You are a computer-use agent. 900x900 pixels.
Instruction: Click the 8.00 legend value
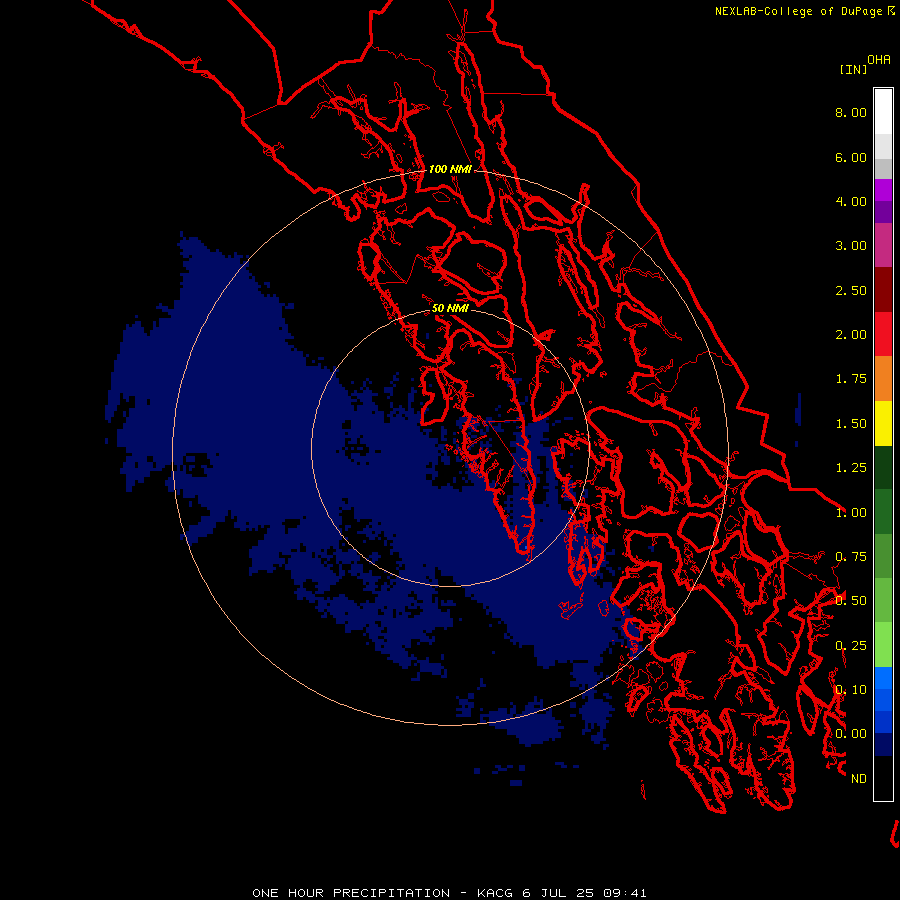pos(851,112)
